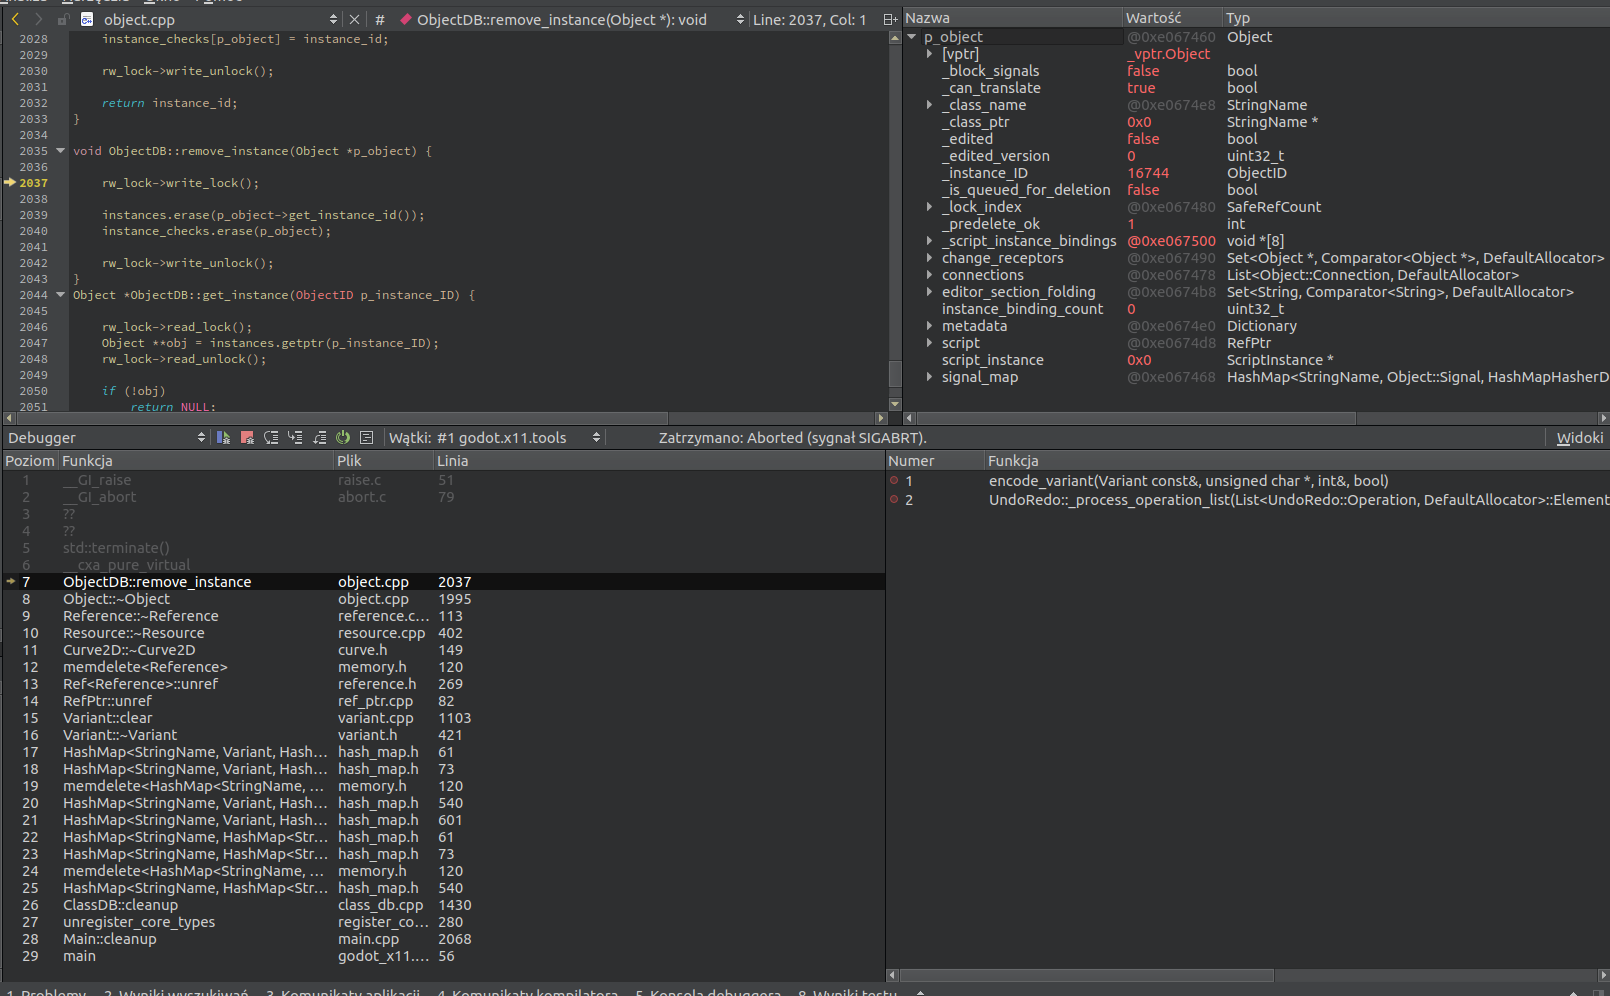Step out of the current function

[x=319, y=437]
